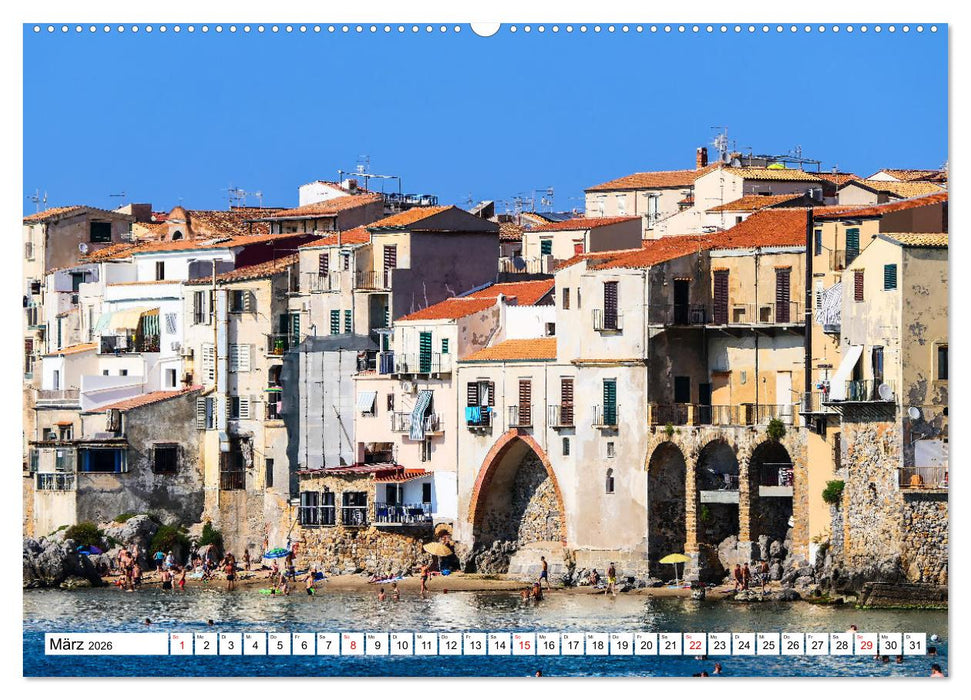Select the date 1 on the calendar strip

point(176,648)
